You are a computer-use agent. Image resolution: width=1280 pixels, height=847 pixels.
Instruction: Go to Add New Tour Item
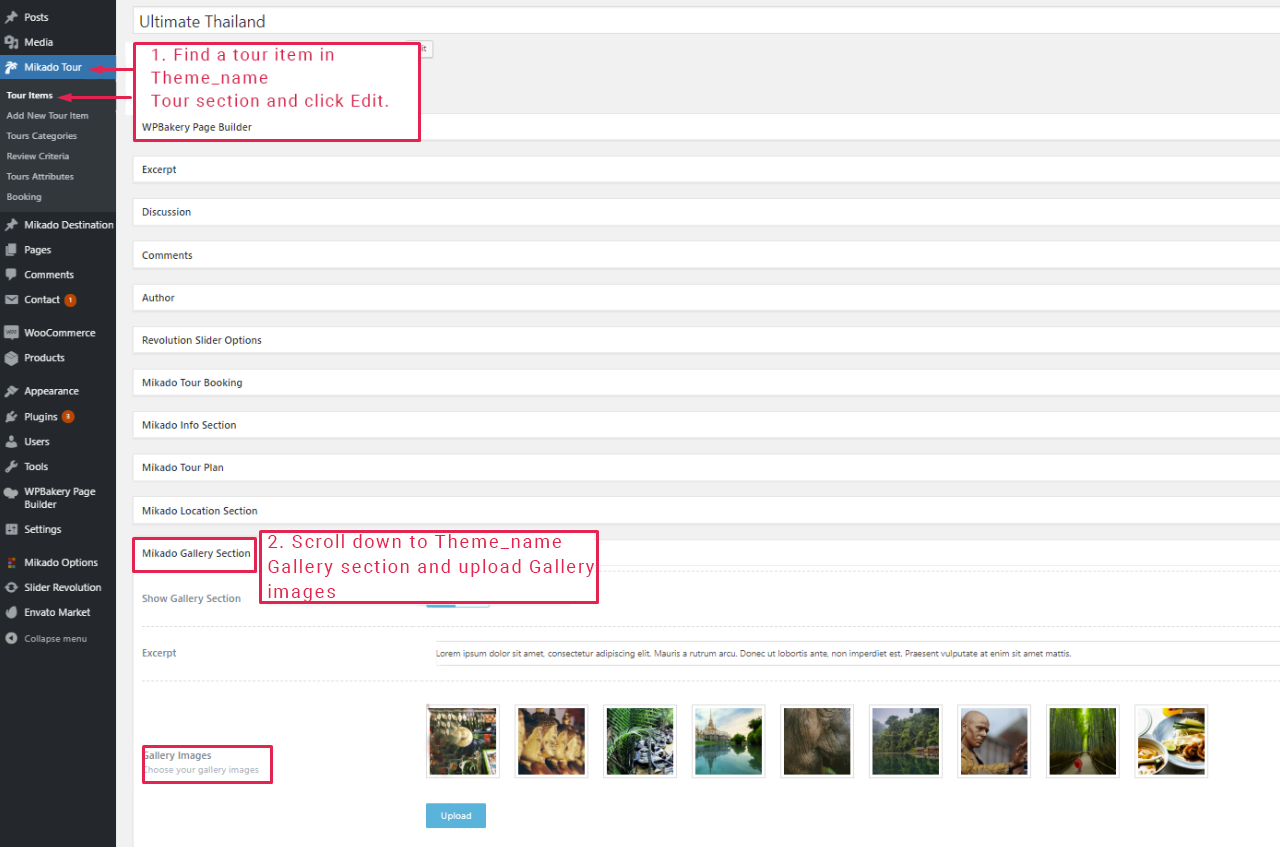click(47, 116)
